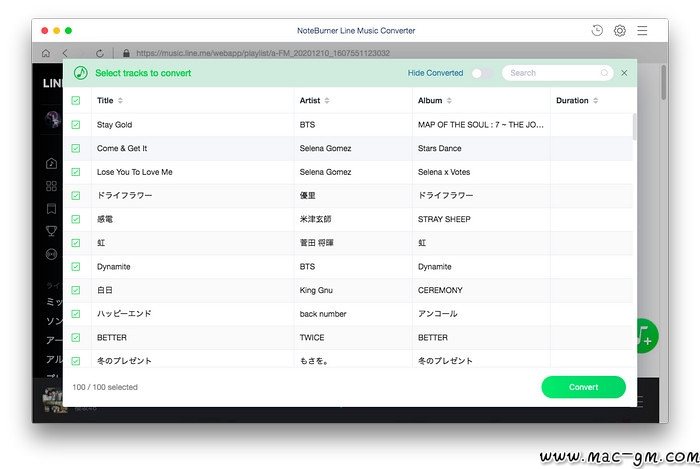Open the grid category sidebar icon
This screenshot has height=469, width=700.
(51, 186)
